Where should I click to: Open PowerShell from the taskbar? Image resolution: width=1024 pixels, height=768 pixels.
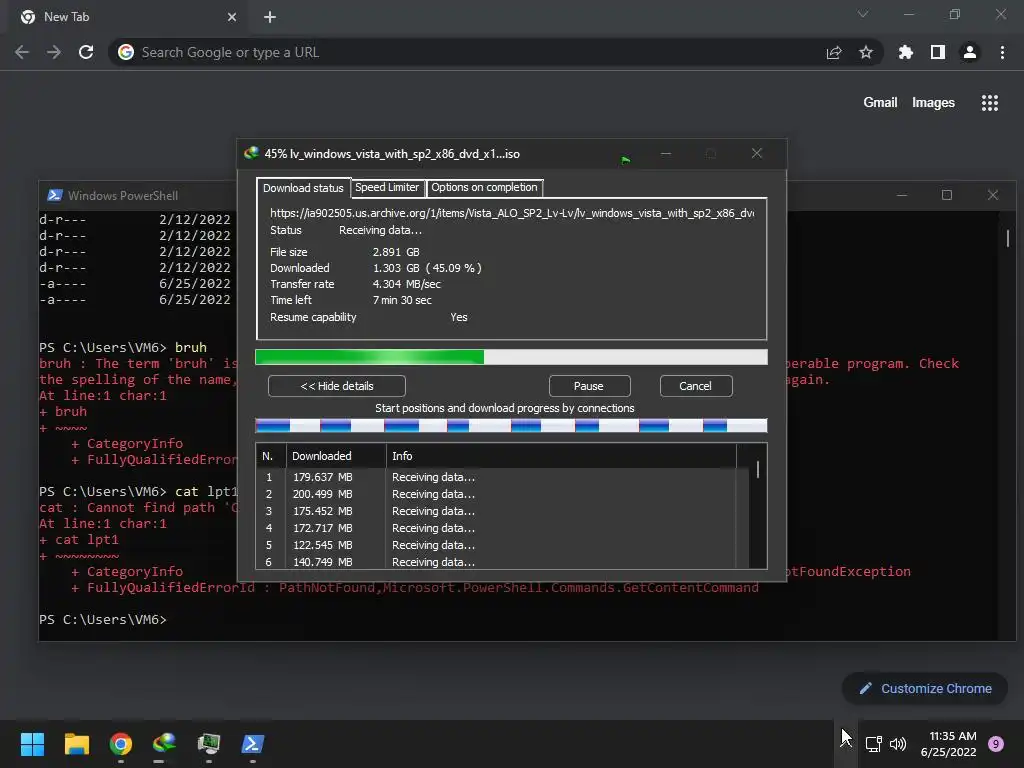pyautogui.click(x=253, y=744)
